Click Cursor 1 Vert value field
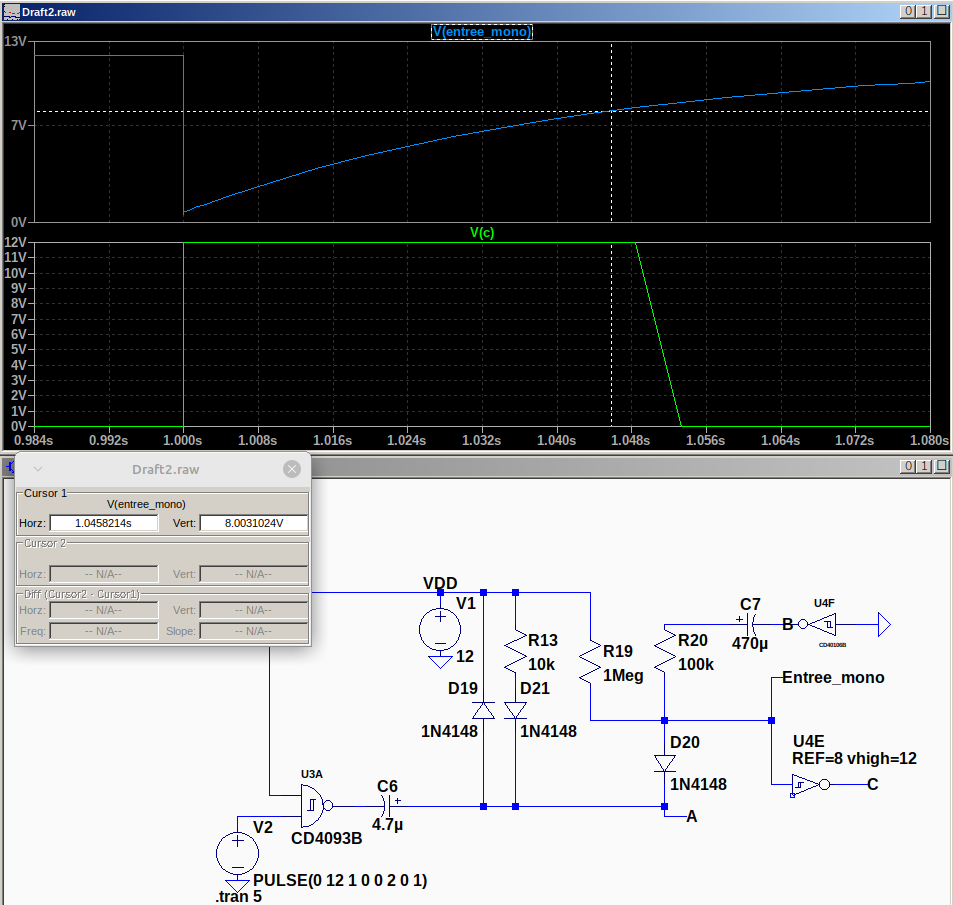Viewport: 953px width, 905px height. point(254,523)
